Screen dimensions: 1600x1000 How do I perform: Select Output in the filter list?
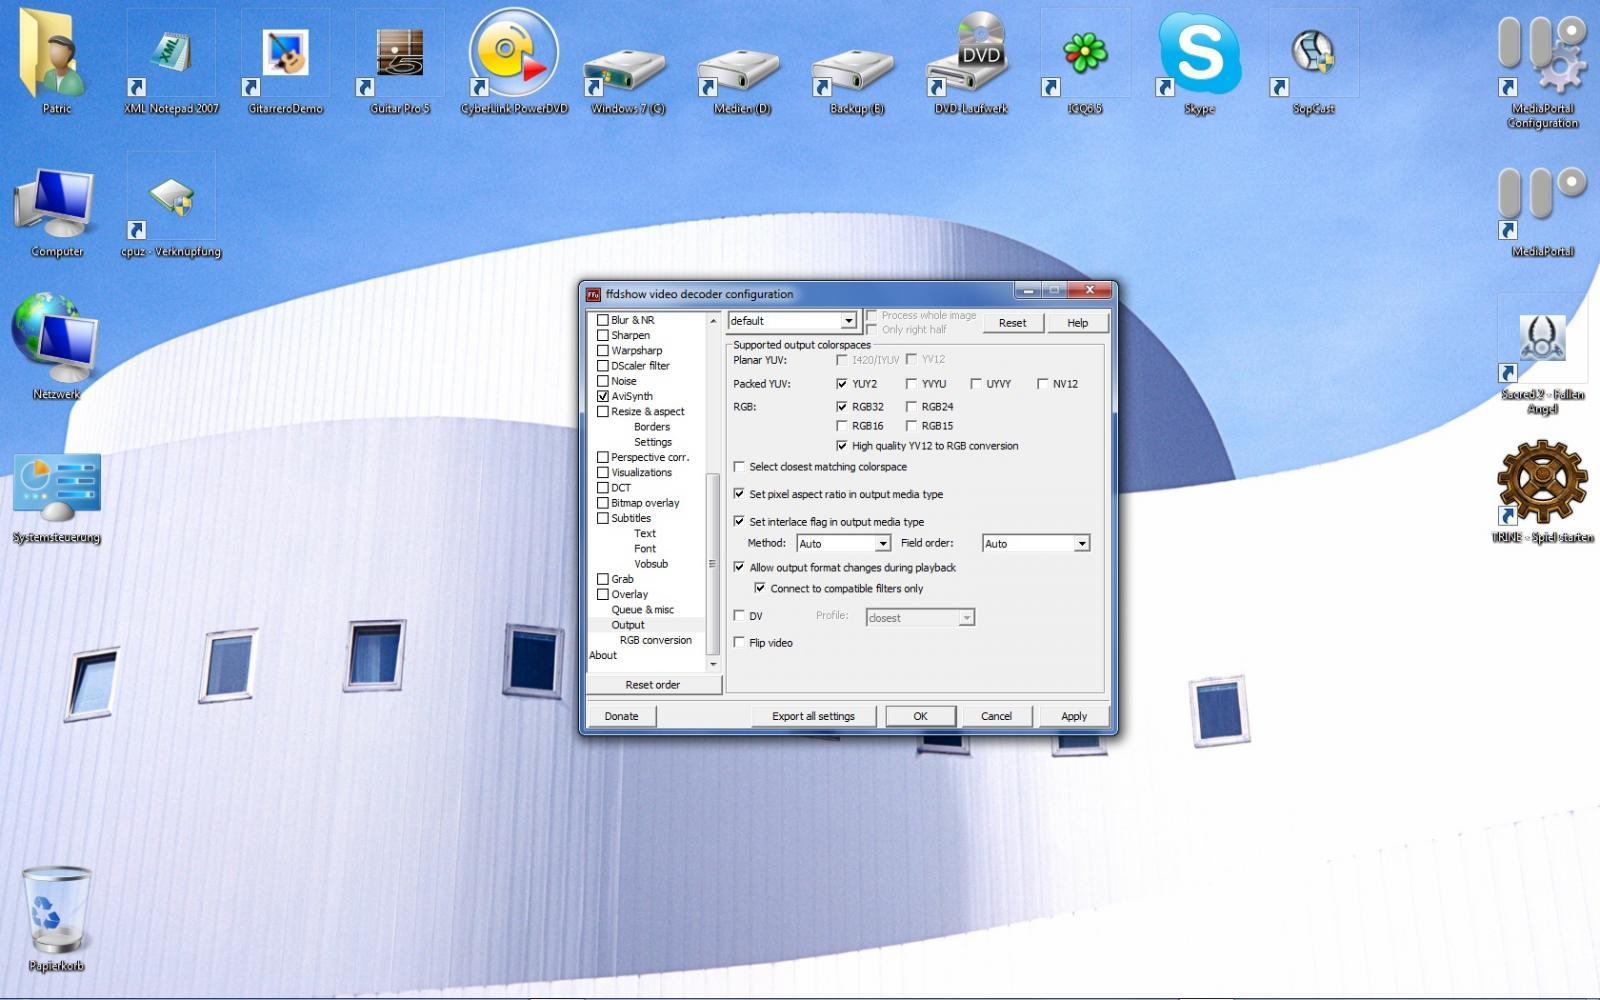tap(628, 625)
